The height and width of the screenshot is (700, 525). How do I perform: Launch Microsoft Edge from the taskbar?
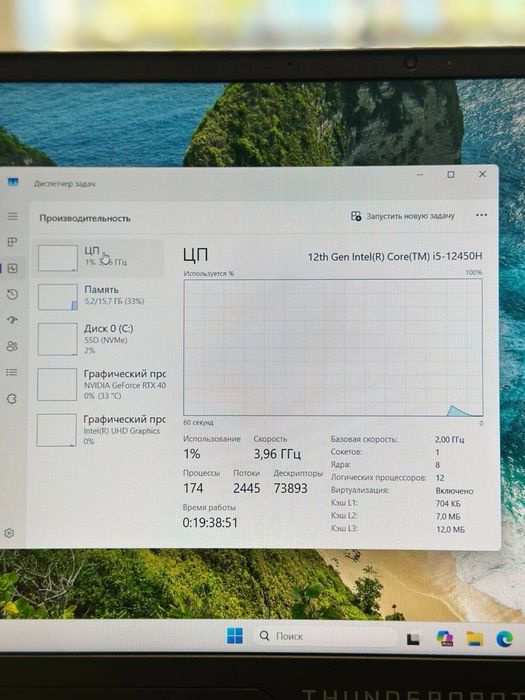504,639
